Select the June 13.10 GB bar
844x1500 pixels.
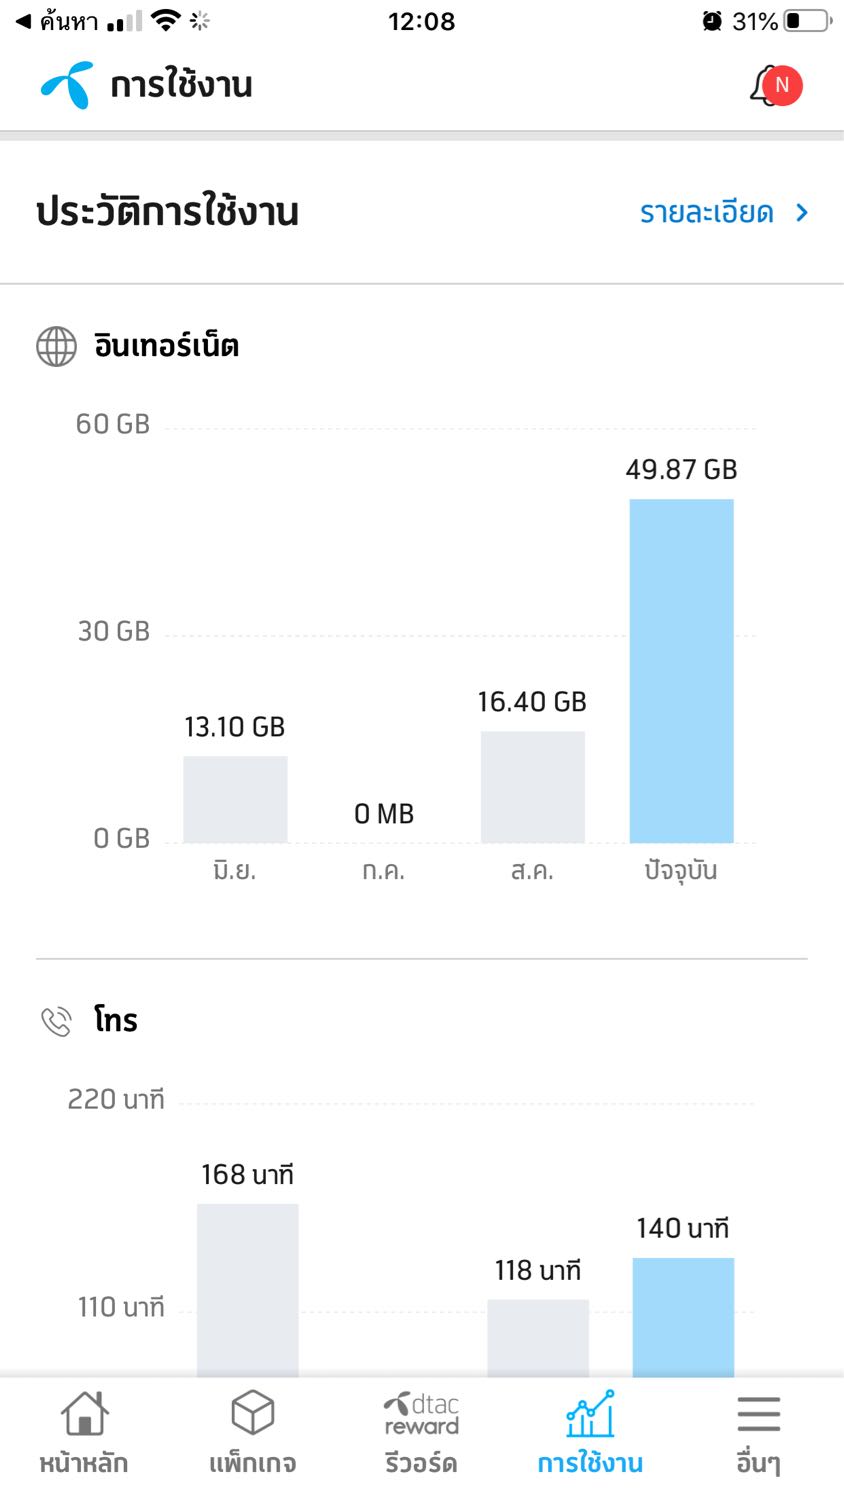tap(235, 799)
